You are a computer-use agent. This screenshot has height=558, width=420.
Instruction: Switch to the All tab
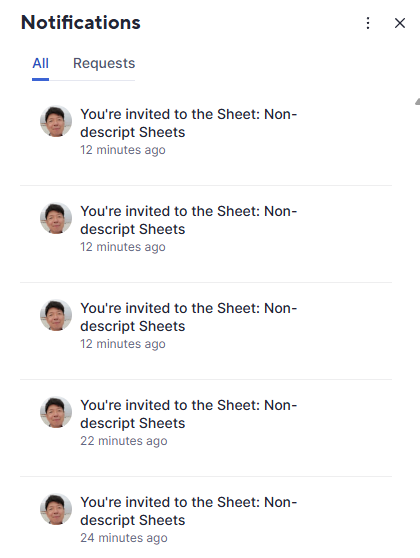(x=41, y=63)
